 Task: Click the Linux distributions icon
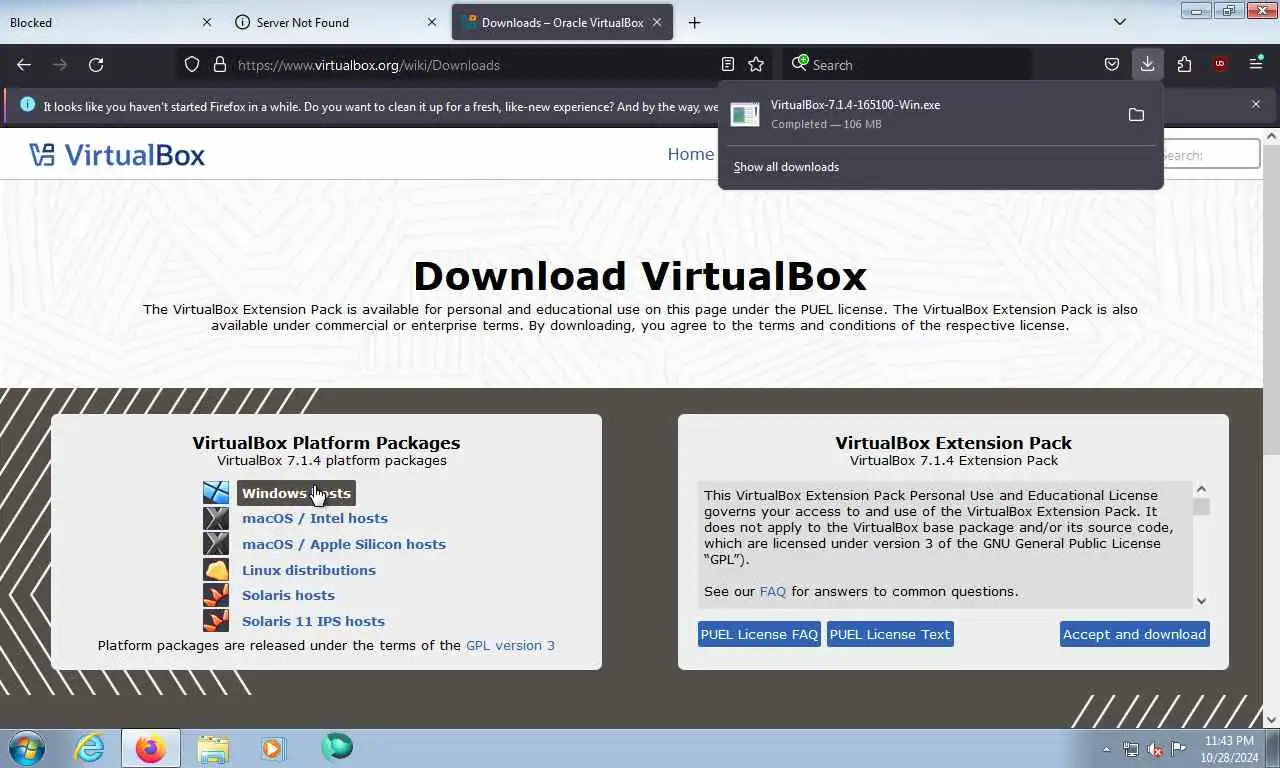pos(216,570)
